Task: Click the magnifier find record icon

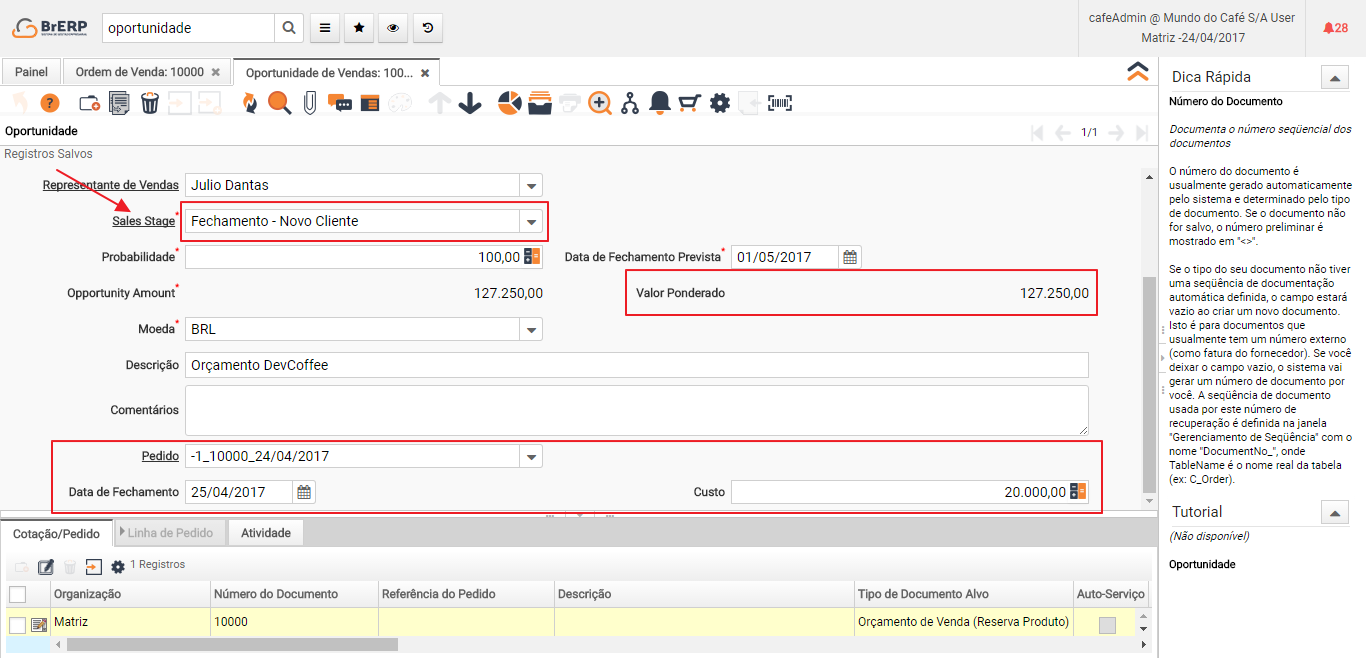Action: point(279,103)
